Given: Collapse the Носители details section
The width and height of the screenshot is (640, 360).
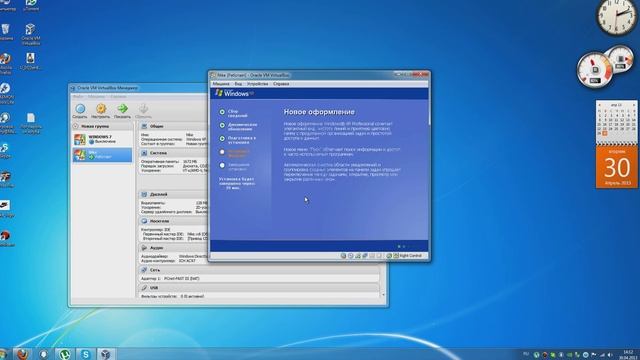Looking at the screenshot, I should point(144,221).
